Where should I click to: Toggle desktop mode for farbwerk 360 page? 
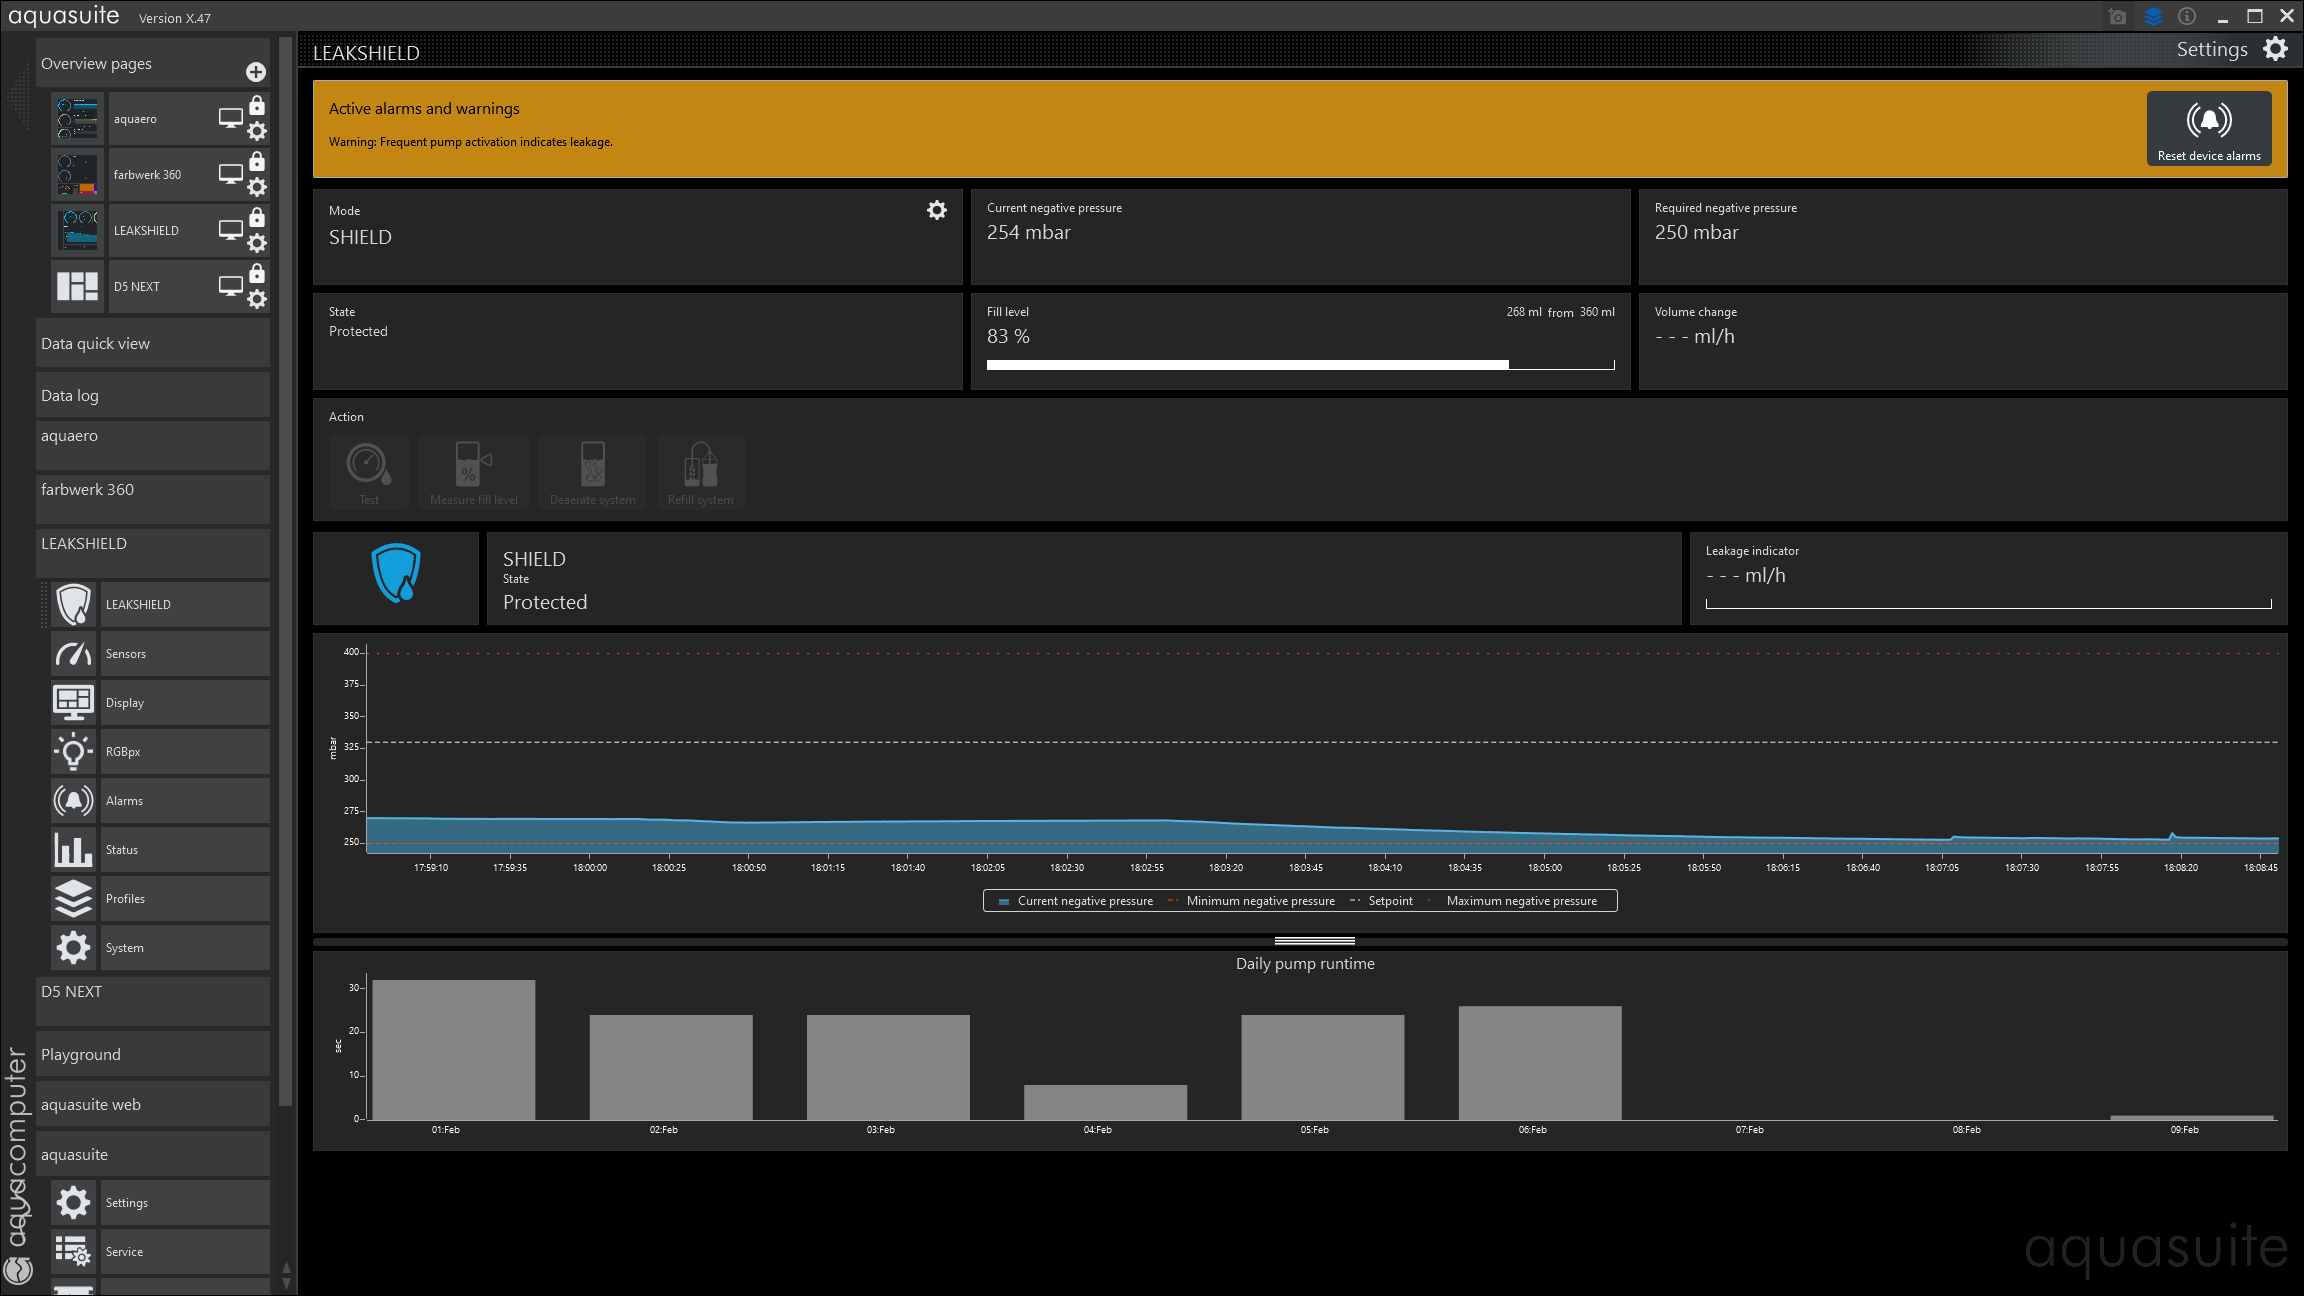tap(230, 174)
